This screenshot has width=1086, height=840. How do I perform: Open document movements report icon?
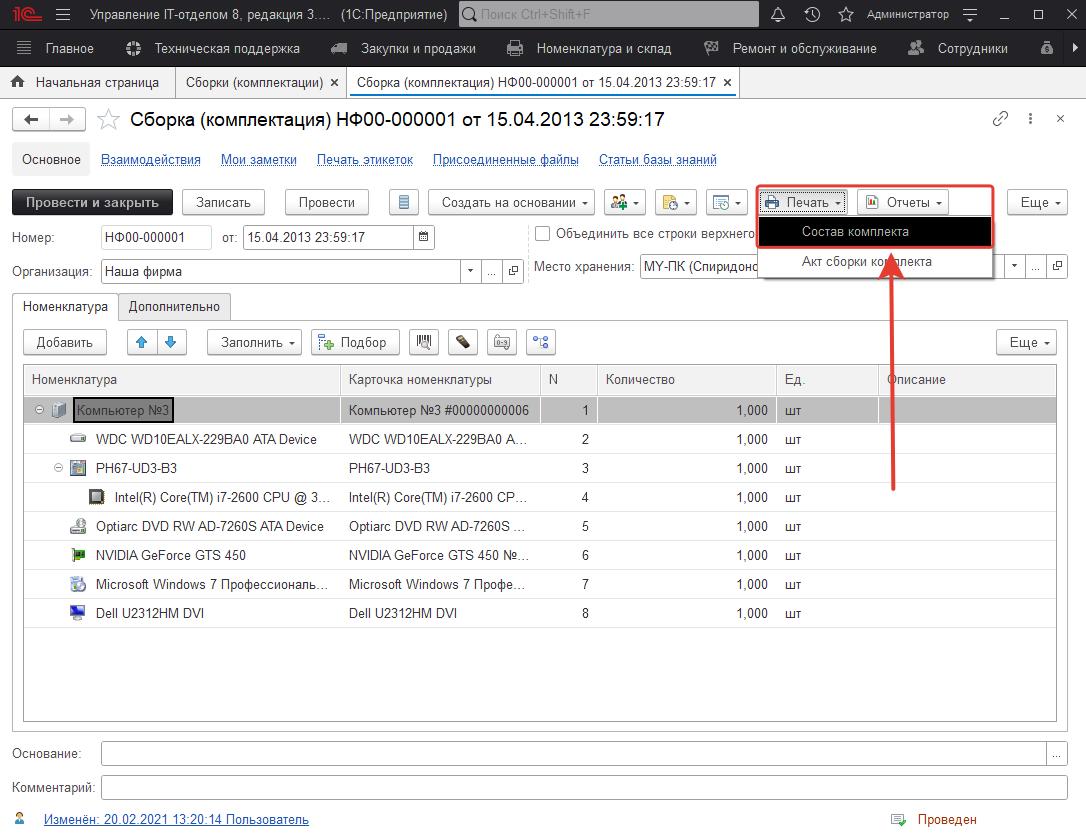pyautogui.click(x=404, y=202)
